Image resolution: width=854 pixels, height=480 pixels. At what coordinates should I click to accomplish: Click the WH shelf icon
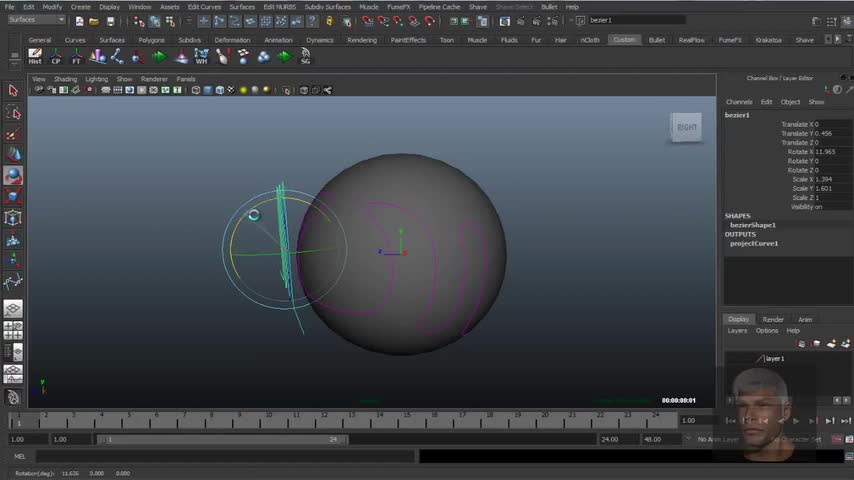(201, 57)
